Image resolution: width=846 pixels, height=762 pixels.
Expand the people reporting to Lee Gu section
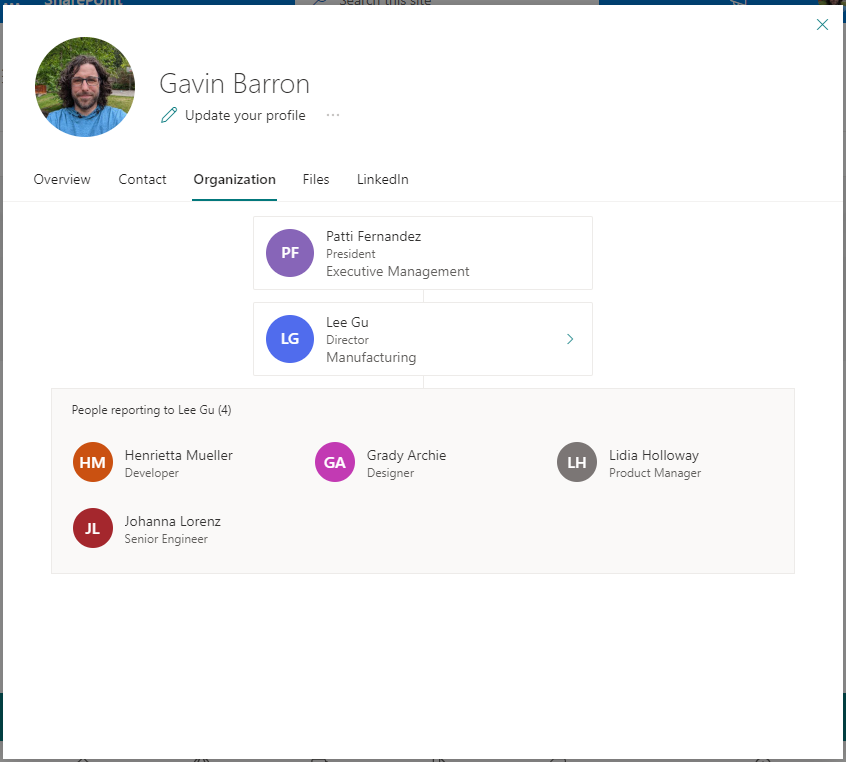click(150, 409)
